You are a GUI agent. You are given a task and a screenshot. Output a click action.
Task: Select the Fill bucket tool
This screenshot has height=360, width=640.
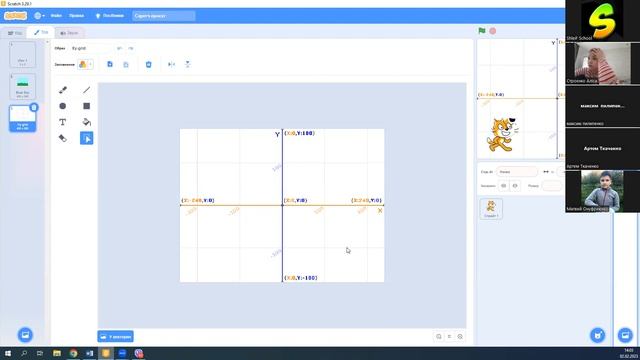(87, 122)
